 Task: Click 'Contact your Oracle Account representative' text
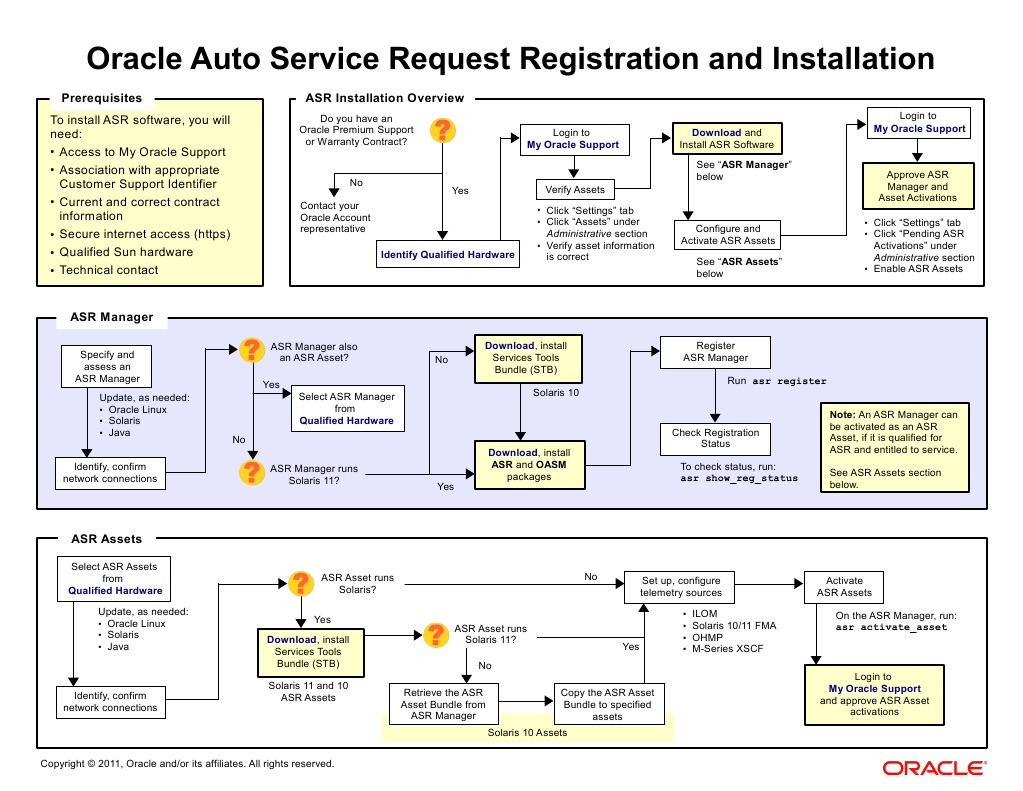[x=335, y=217]
